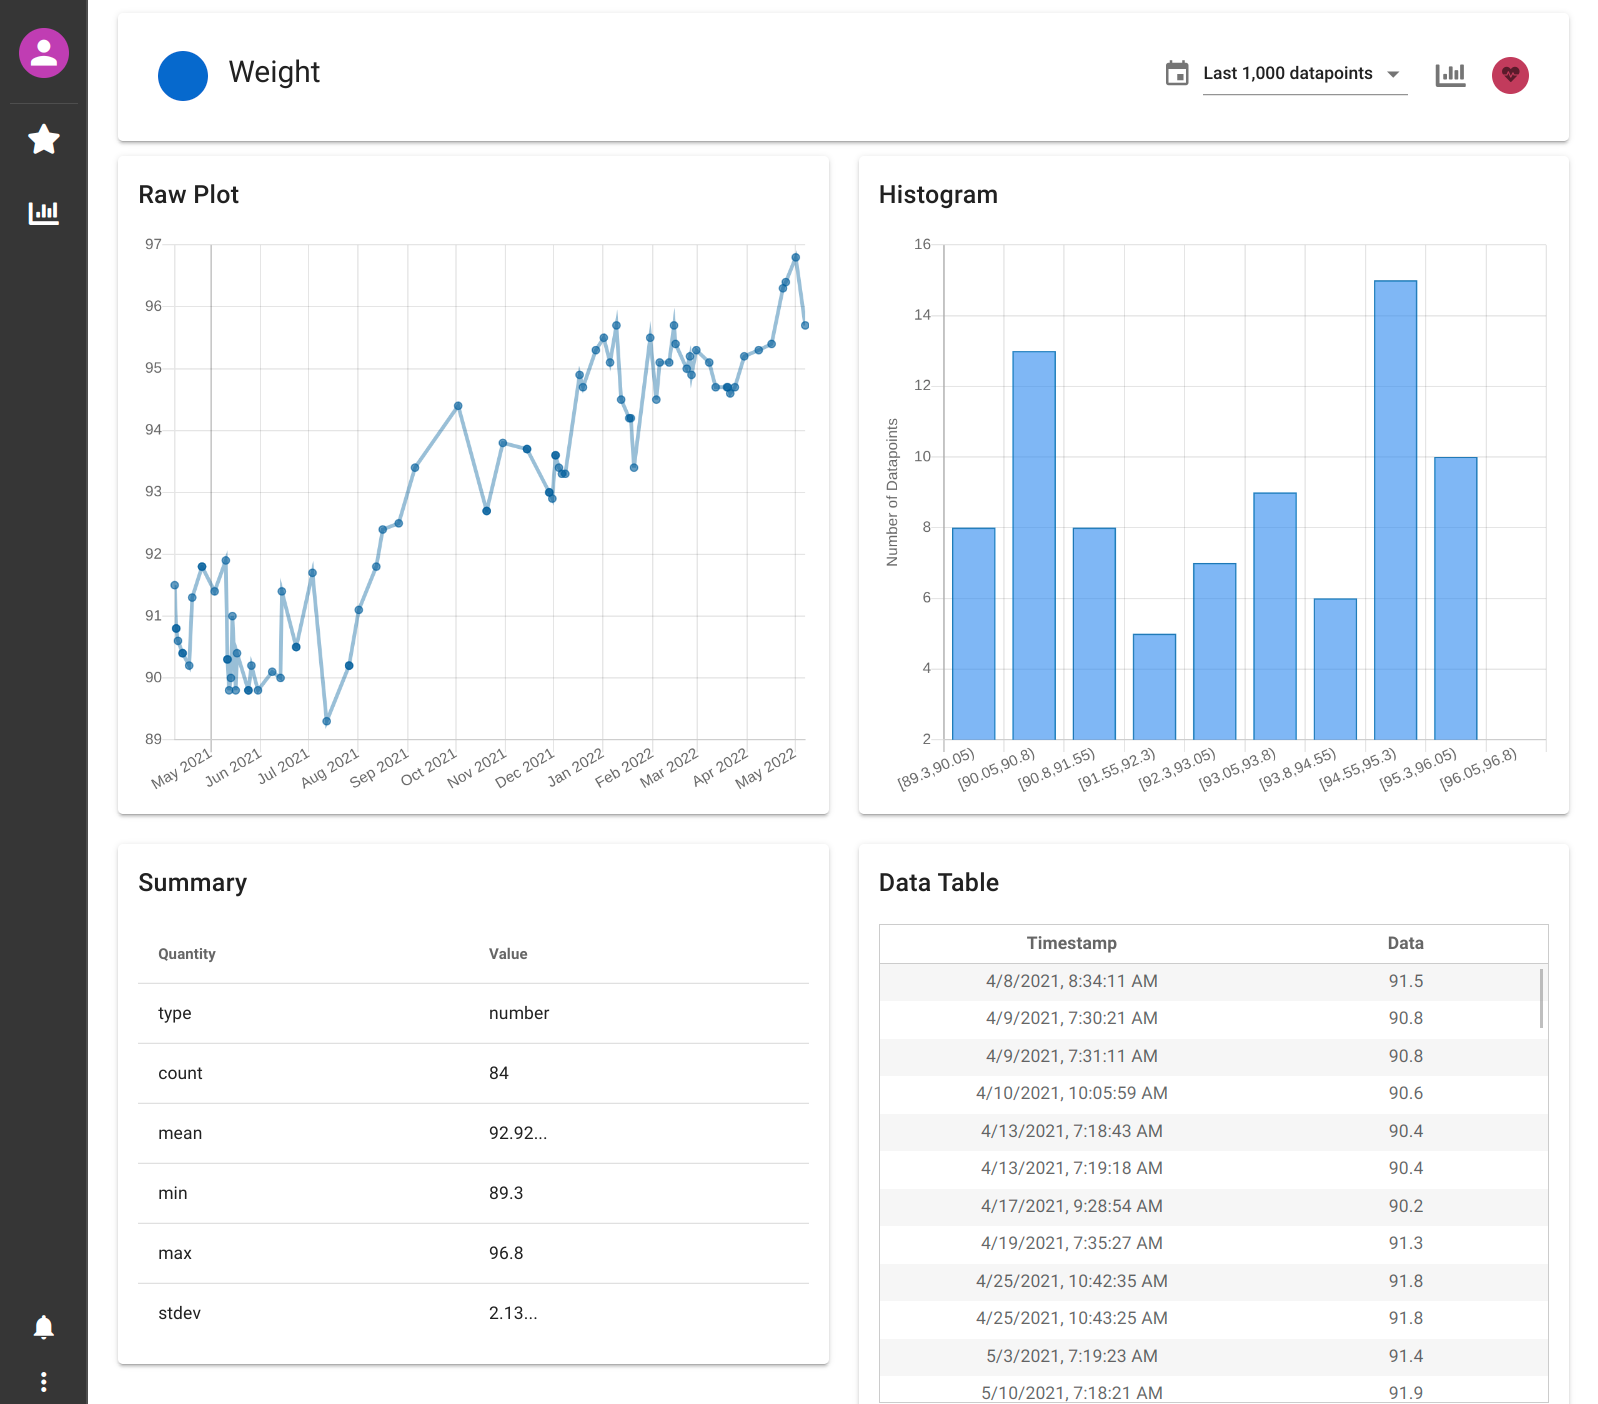Click the Raw Plot heading
Viewport: 1598px width, 1404px height.
[x=189, y=195]
